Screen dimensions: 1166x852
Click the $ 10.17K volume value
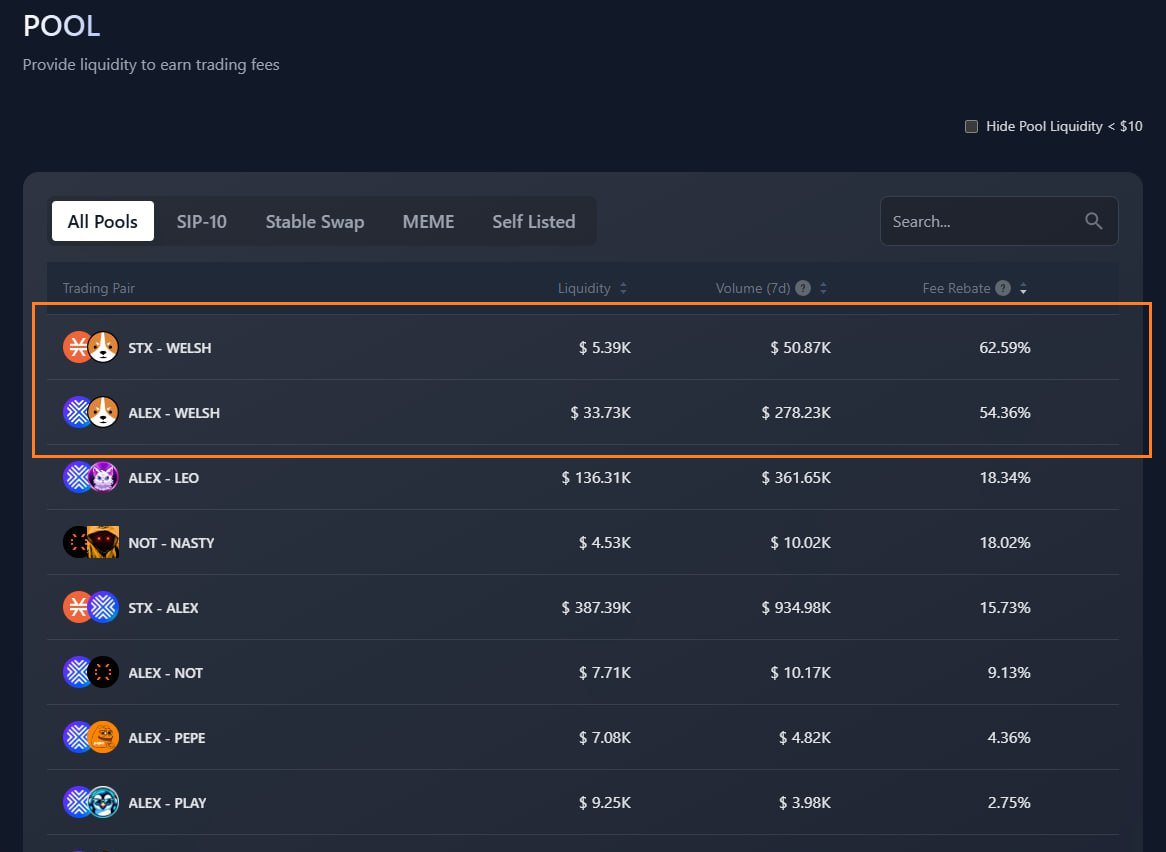800,672
